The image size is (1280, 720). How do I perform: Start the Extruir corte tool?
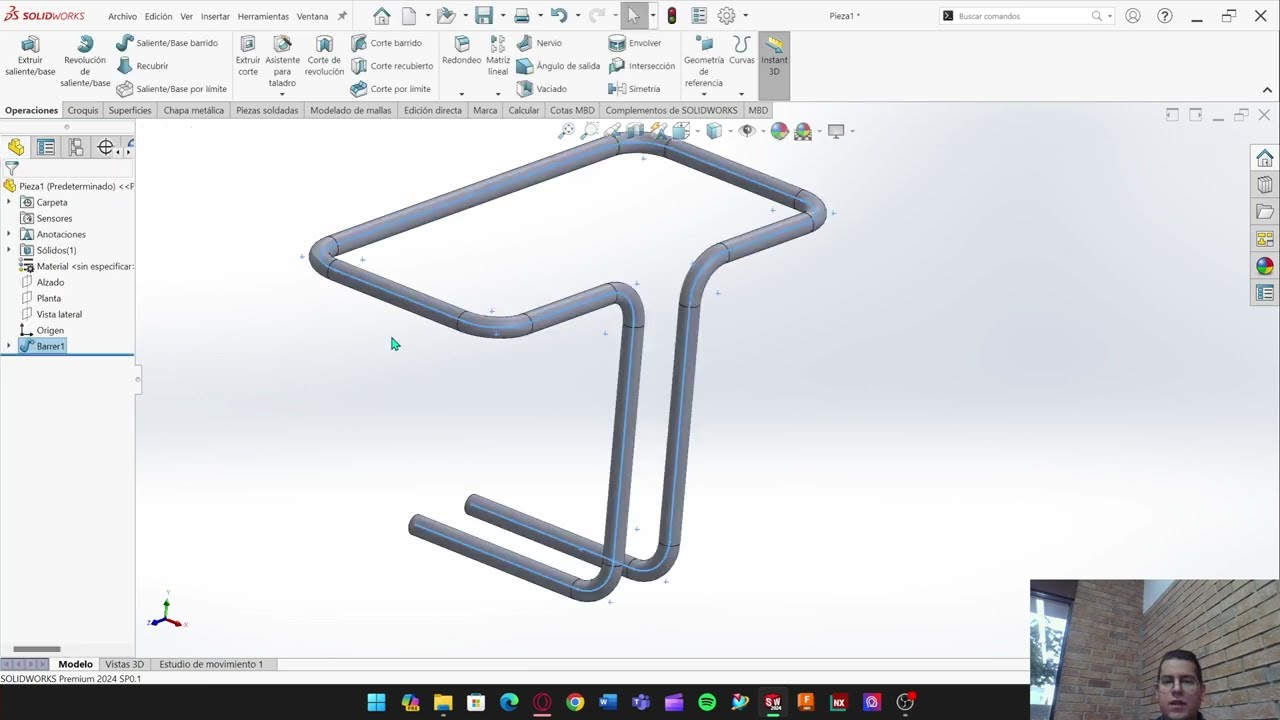(x=248, y=56)
